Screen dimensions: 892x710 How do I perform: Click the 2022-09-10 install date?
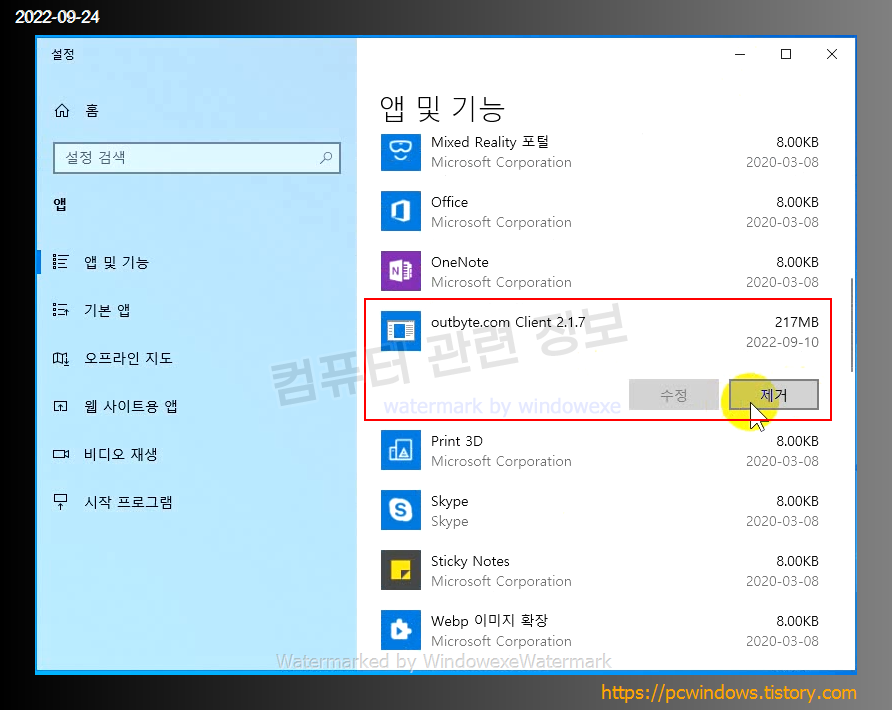coord(782,342)
